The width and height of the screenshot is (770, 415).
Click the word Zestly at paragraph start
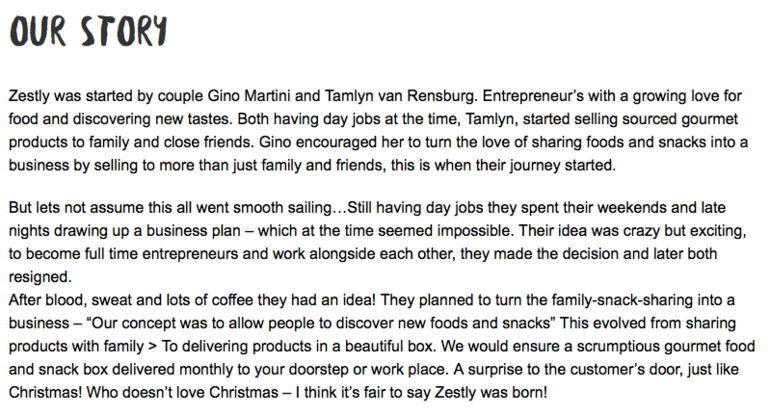pos(29,96)
